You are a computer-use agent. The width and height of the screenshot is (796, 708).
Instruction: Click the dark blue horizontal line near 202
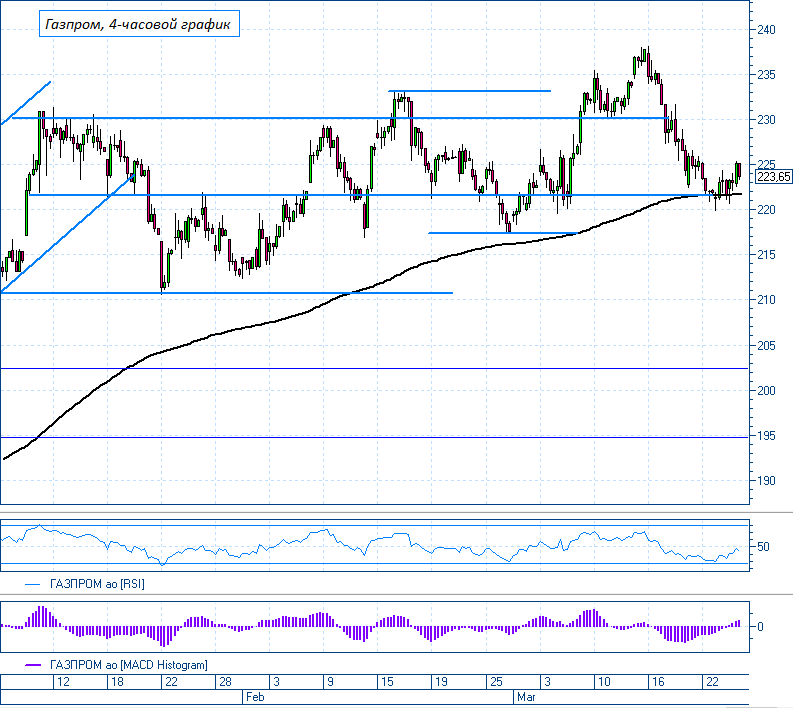pyautogui.click(x=374, y=368)
